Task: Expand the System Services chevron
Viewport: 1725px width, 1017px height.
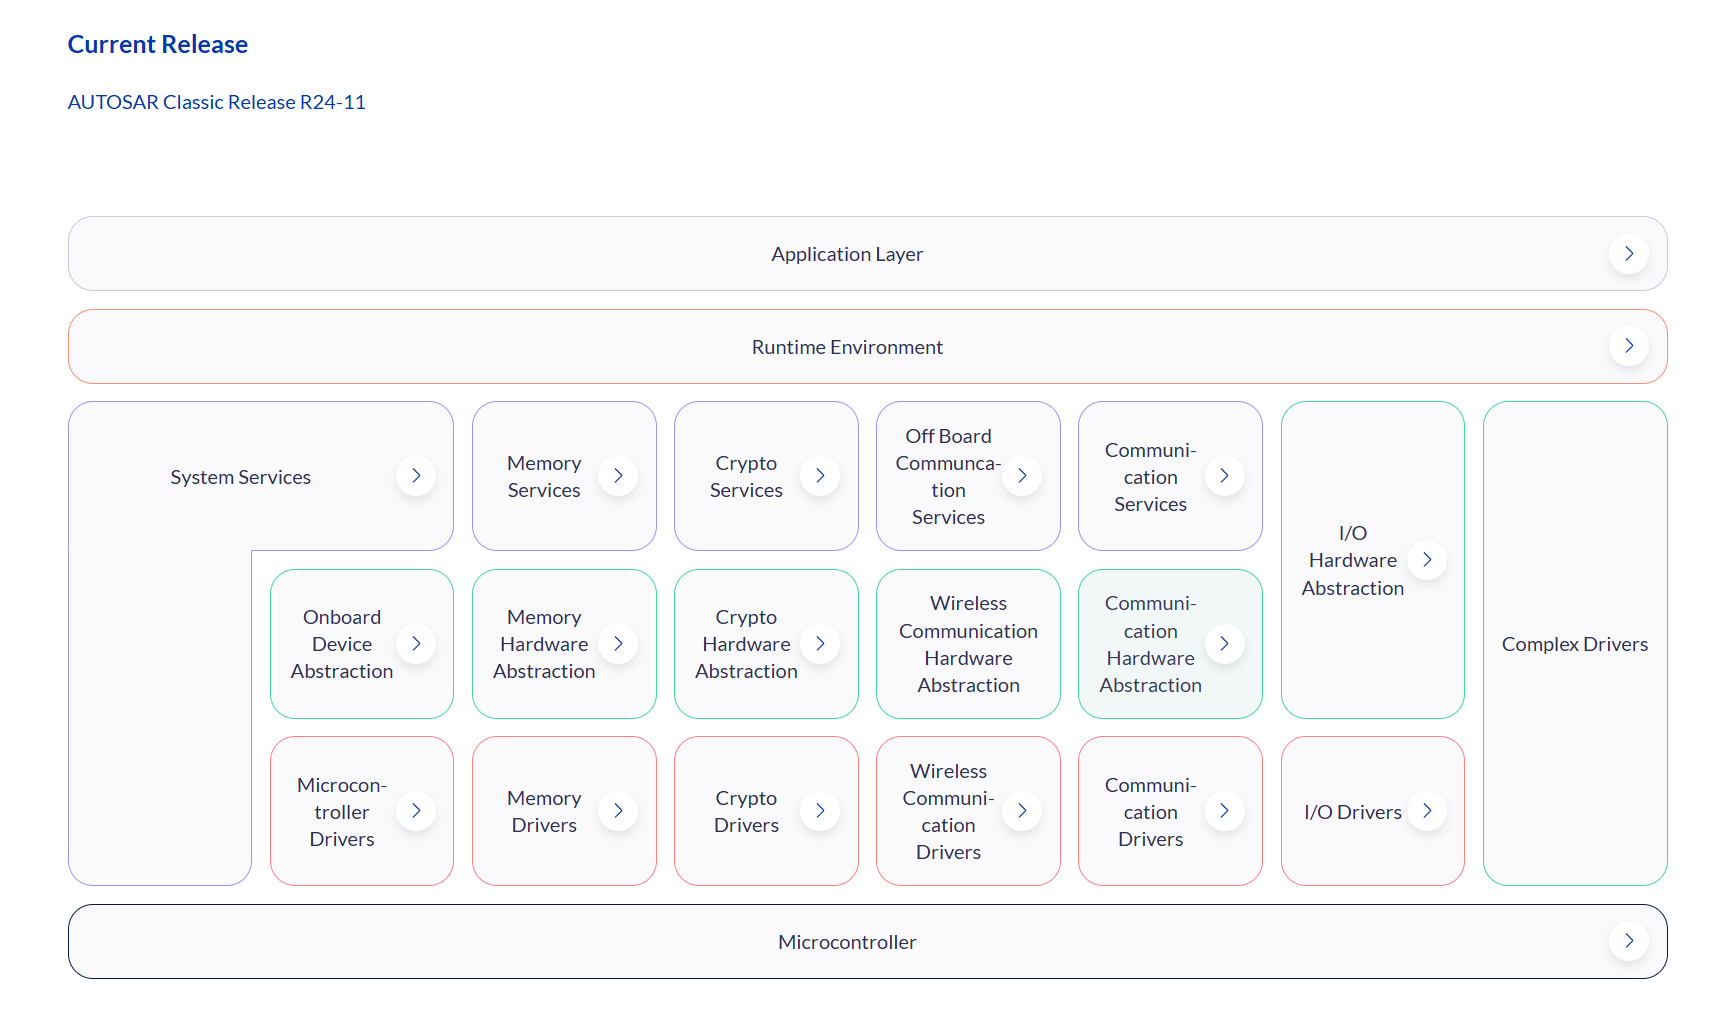Action: pos(416,476)
